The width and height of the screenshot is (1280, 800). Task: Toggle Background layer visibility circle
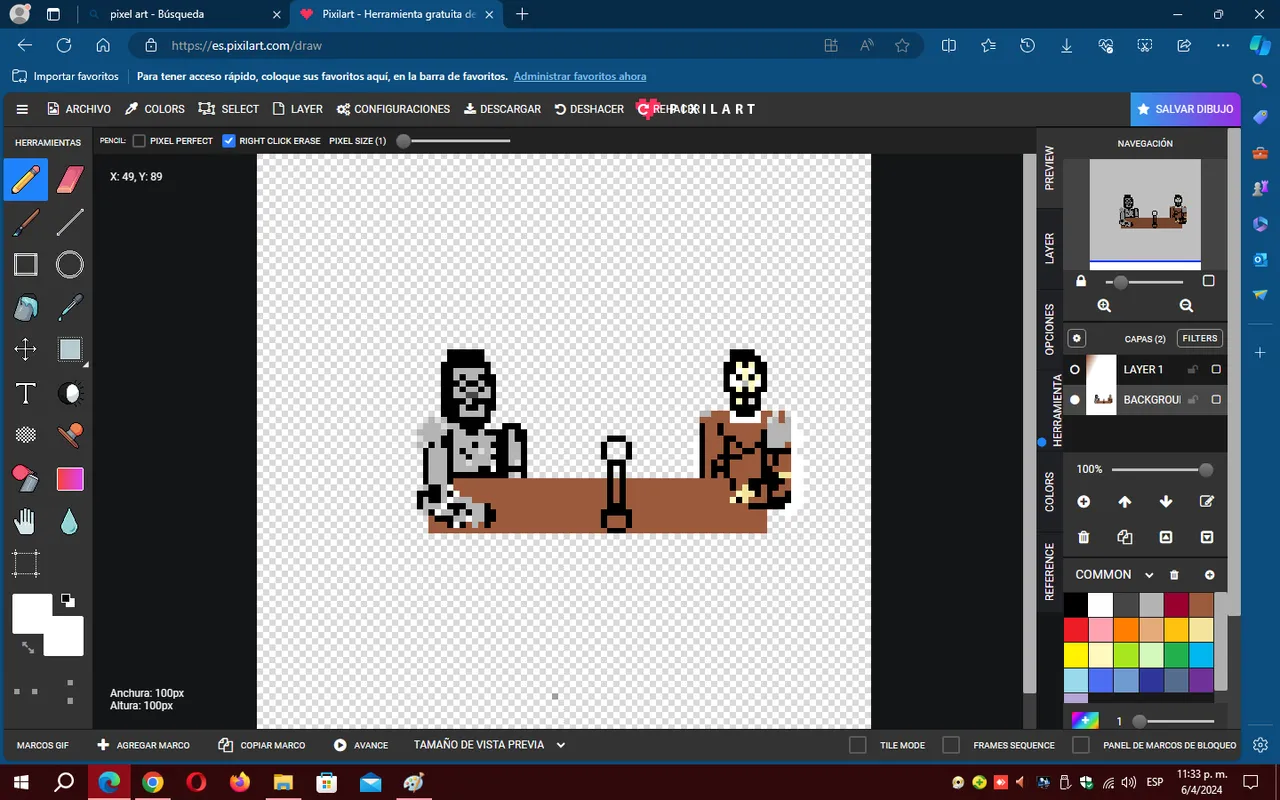[x=1075, y=400]
